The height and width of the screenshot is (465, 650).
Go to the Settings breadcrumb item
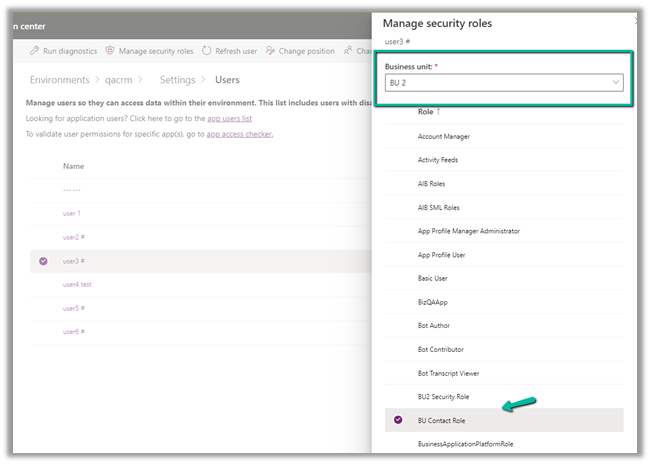click(x=177, y=80)
